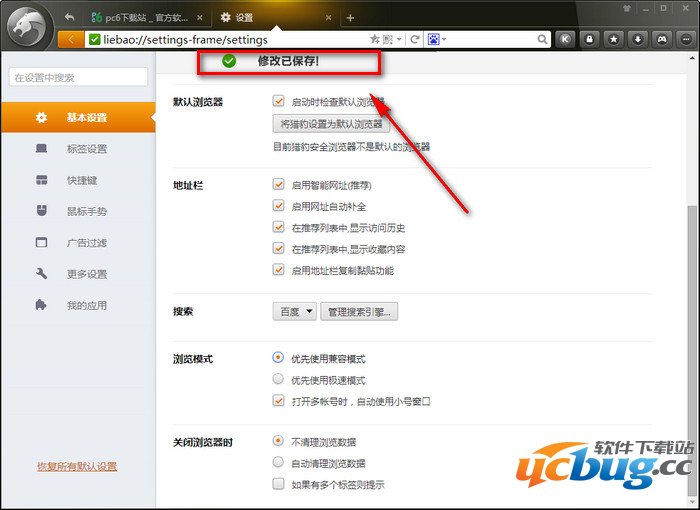
Task: Uncheck 启动时检查默认浏览器 checkbox
Action: [278, 102]
